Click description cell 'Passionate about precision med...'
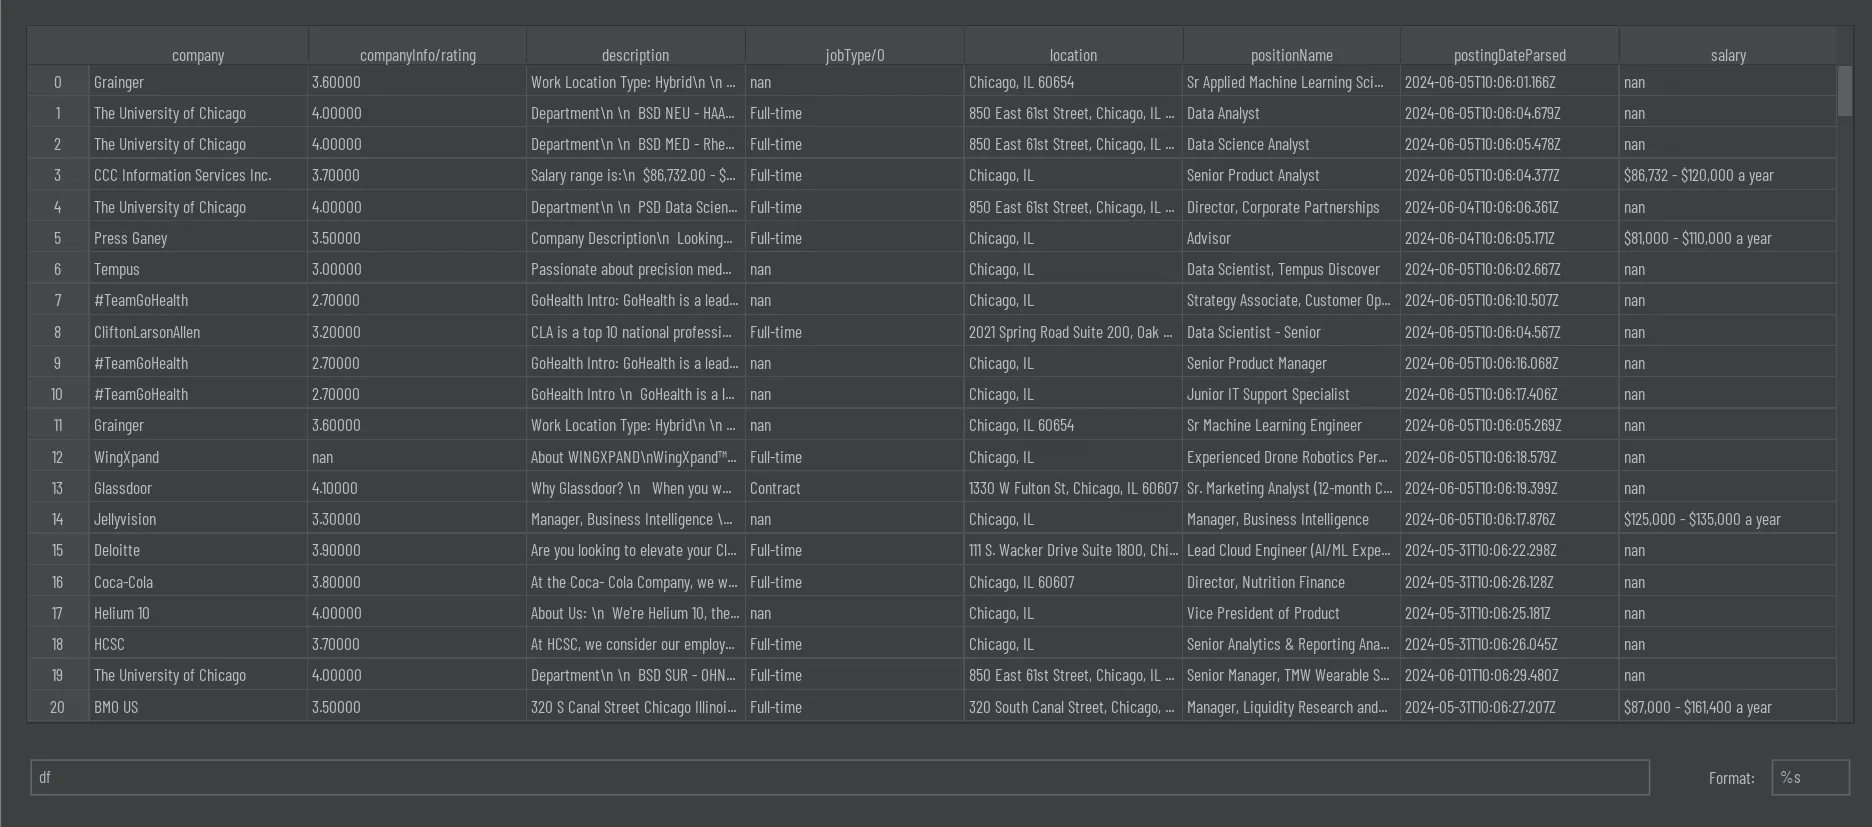The image size is (1872, 827). [x=636, y=269]
